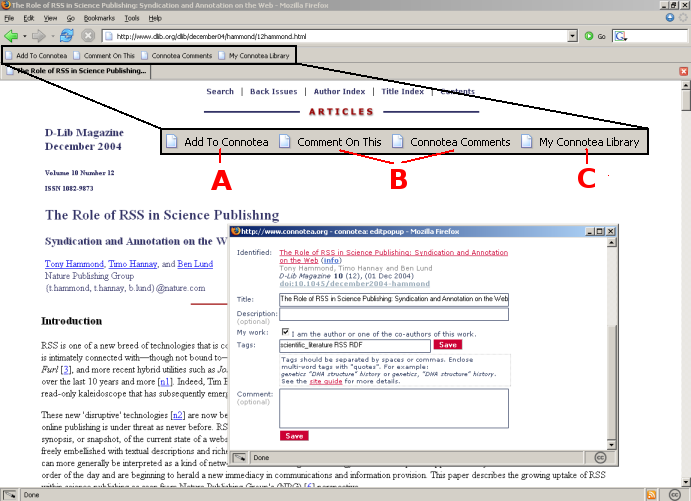Open the Search link in page navigation

220,91
